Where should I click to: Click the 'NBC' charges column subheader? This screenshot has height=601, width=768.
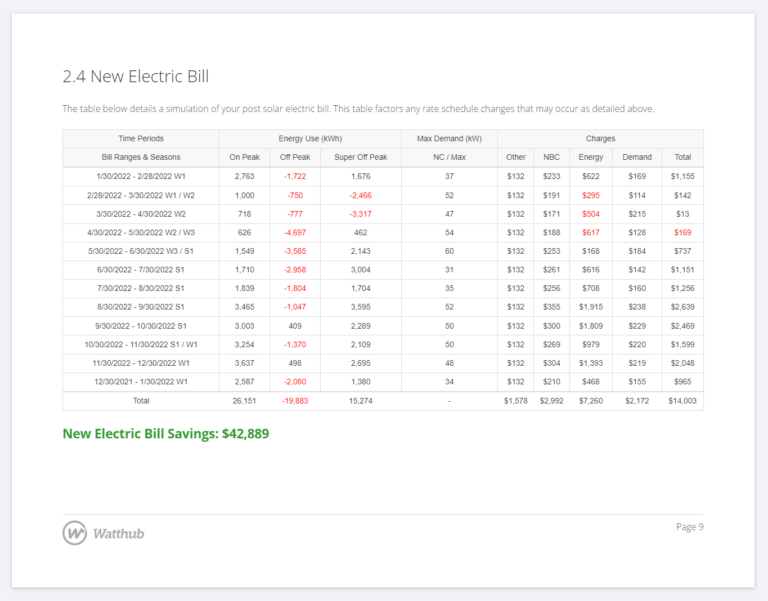coord(552,157)
